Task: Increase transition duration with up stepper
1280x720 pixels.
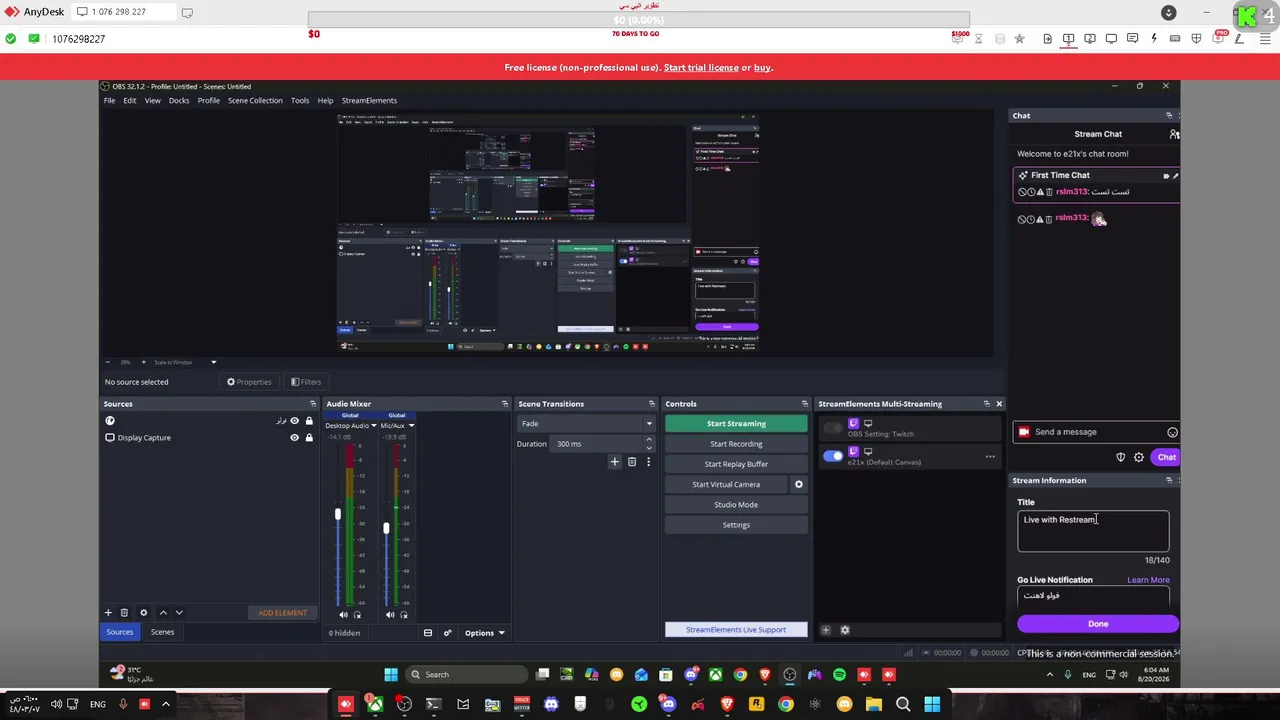Action: [649, 440]
